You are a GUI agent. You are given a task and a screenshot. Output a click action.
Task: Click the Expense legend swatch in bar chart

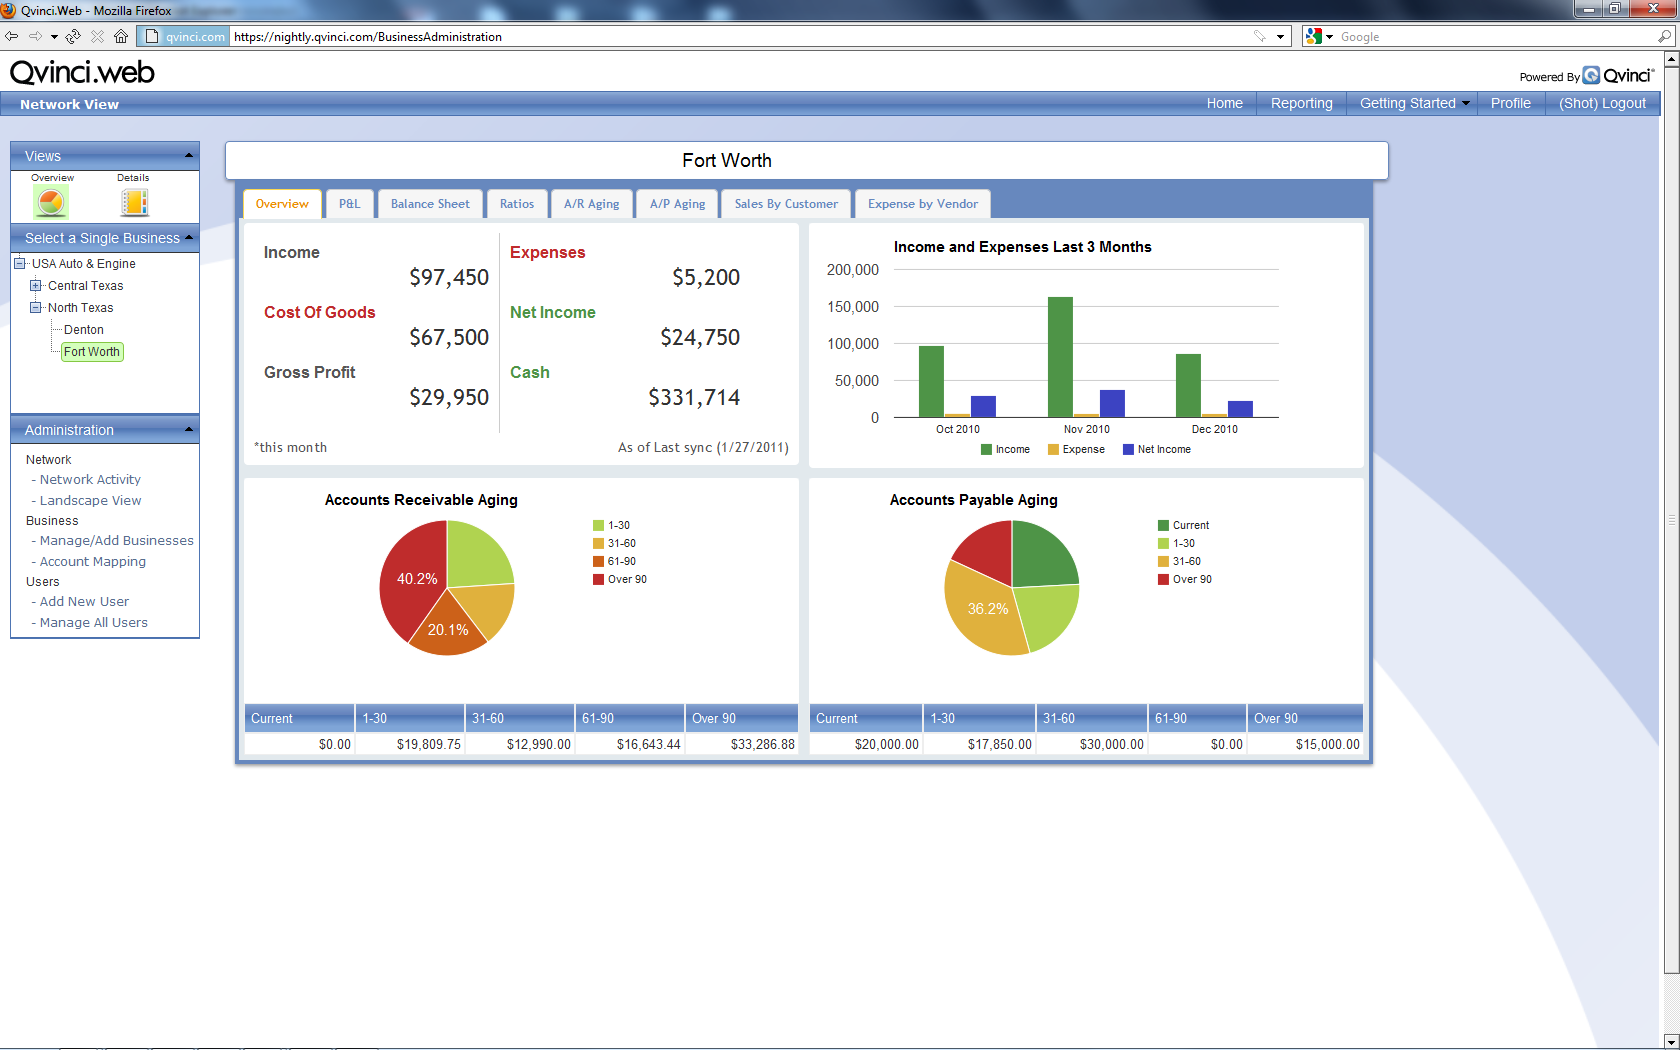point(1053,450)
